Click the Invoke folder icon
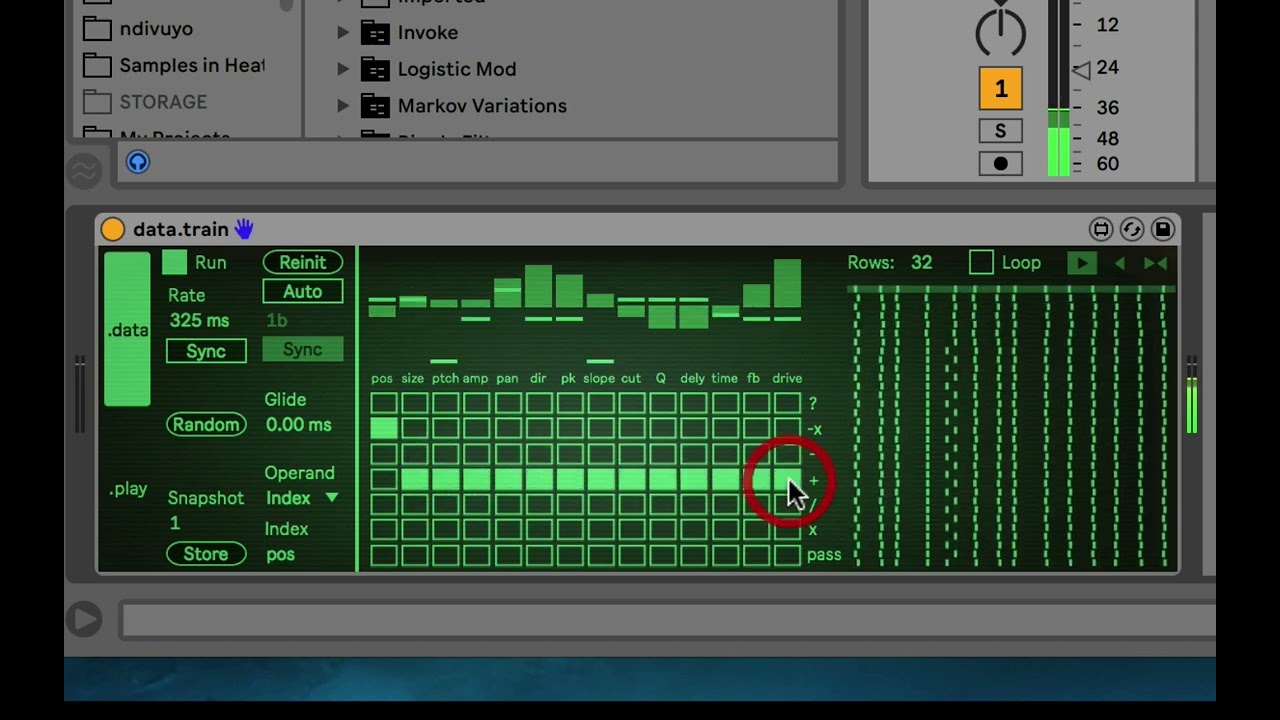 (375, 33)
